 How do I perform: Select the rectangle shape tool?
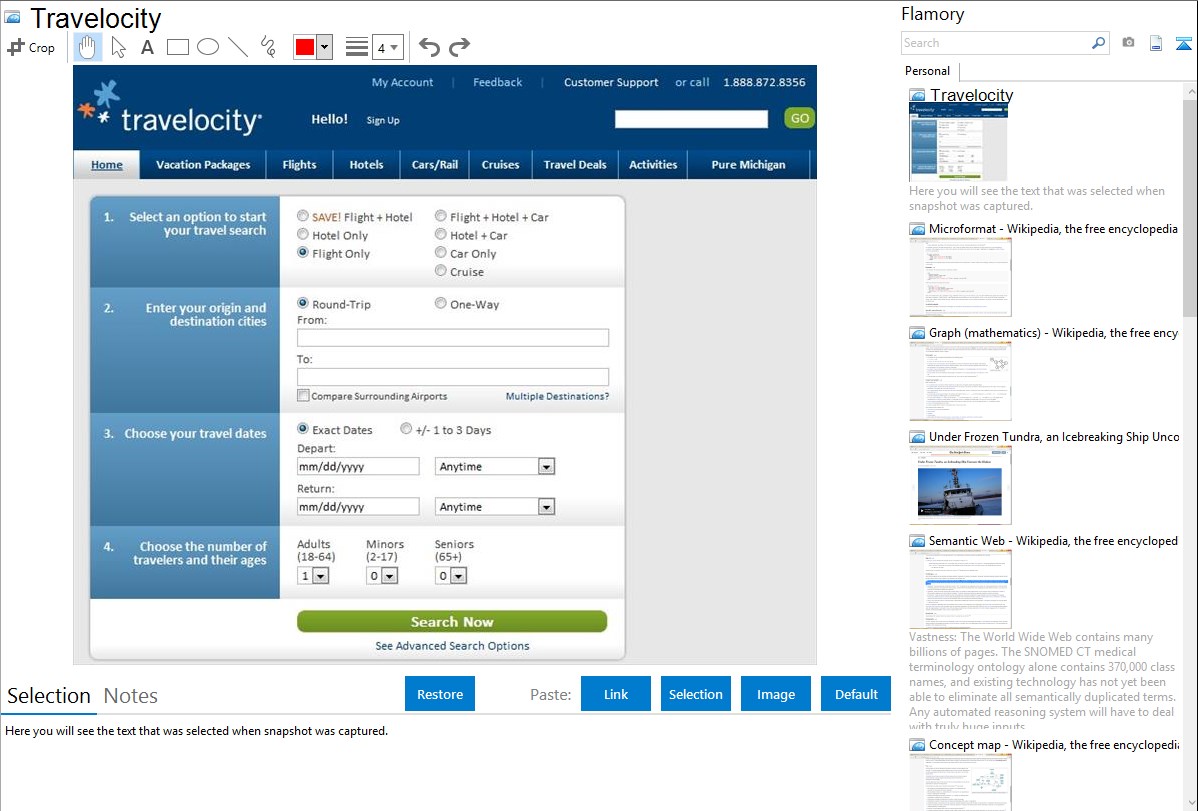(177, 47)
